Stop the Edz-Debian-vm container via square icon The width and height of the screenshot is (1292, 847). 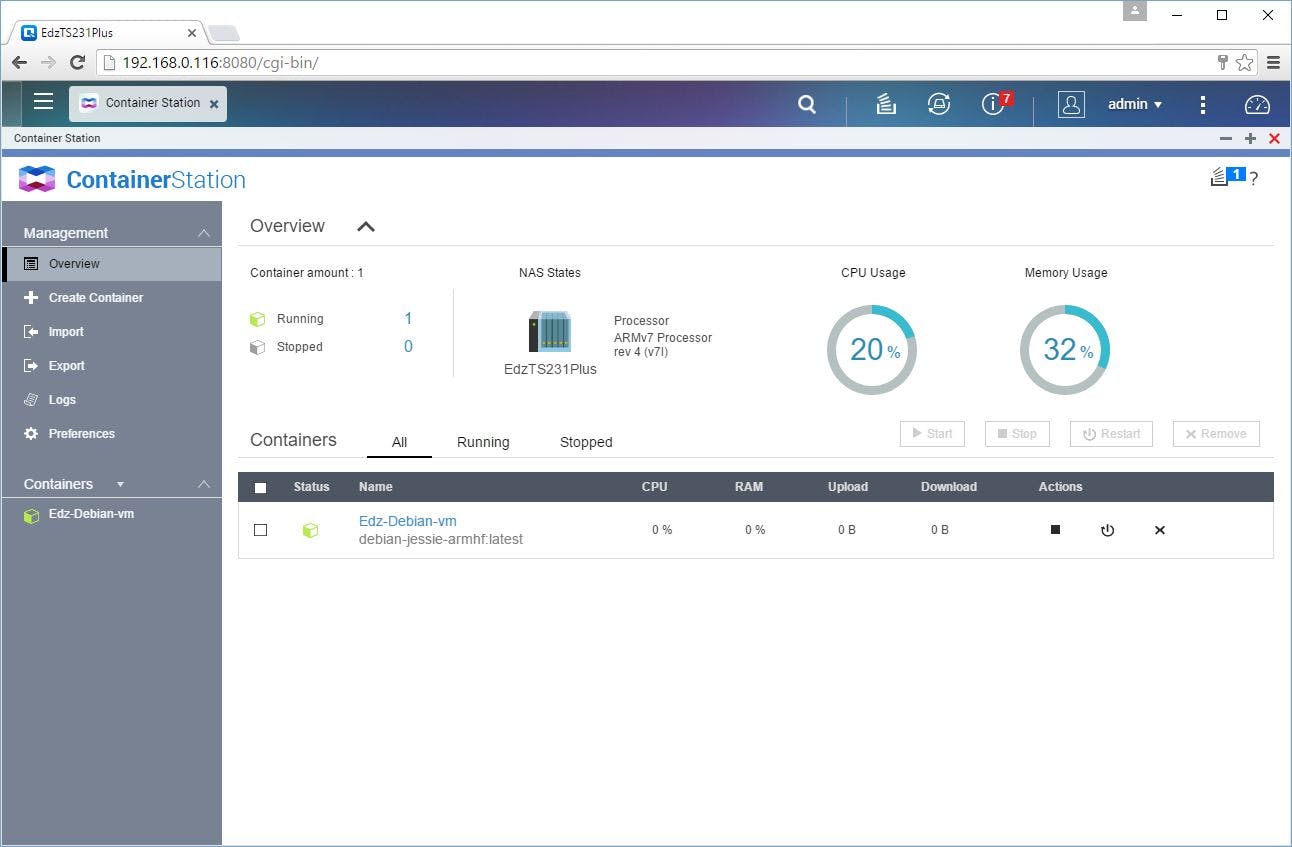tap(1055, 530)
